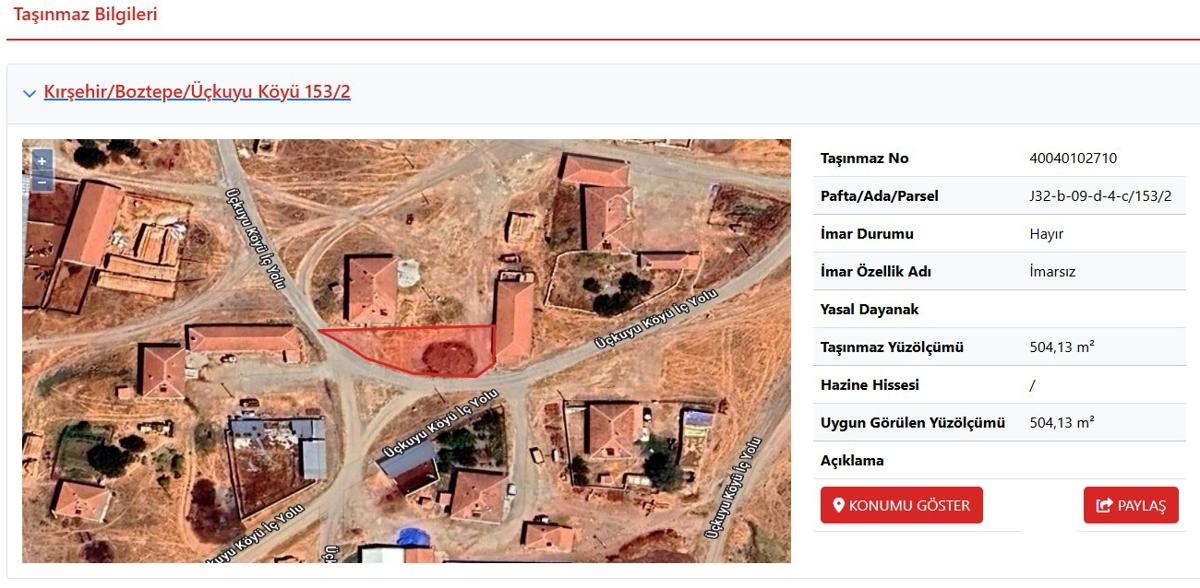The image size is (1200, 588).
Task: Zoom out on the map with minus button
Action: point(42,182)
